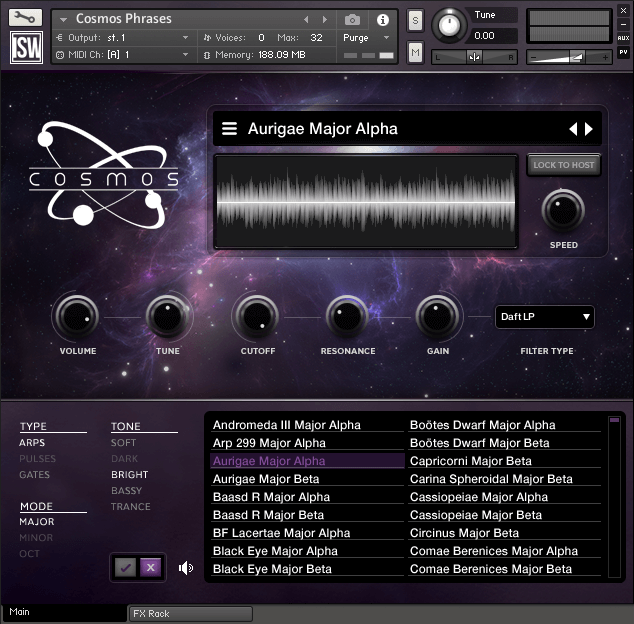
Task: Toggle the speaker preview icon
Action: pyautogui.click(x=186, y=568)
